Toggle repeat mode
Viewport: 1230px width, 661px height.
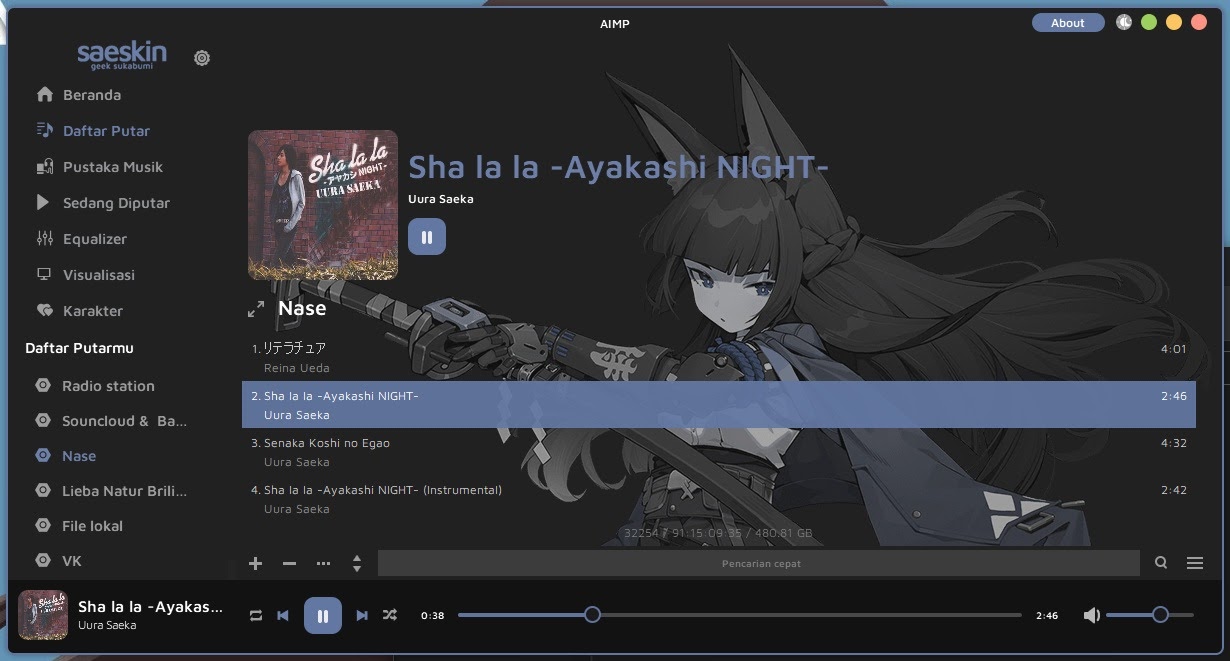tap(256, 616)
